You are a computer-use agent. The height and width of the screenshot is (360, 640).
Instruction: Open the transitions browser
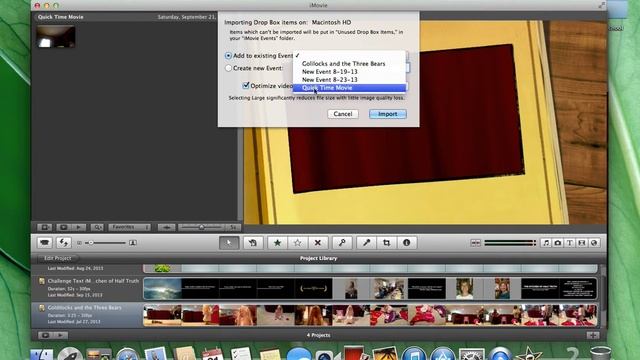582,243
